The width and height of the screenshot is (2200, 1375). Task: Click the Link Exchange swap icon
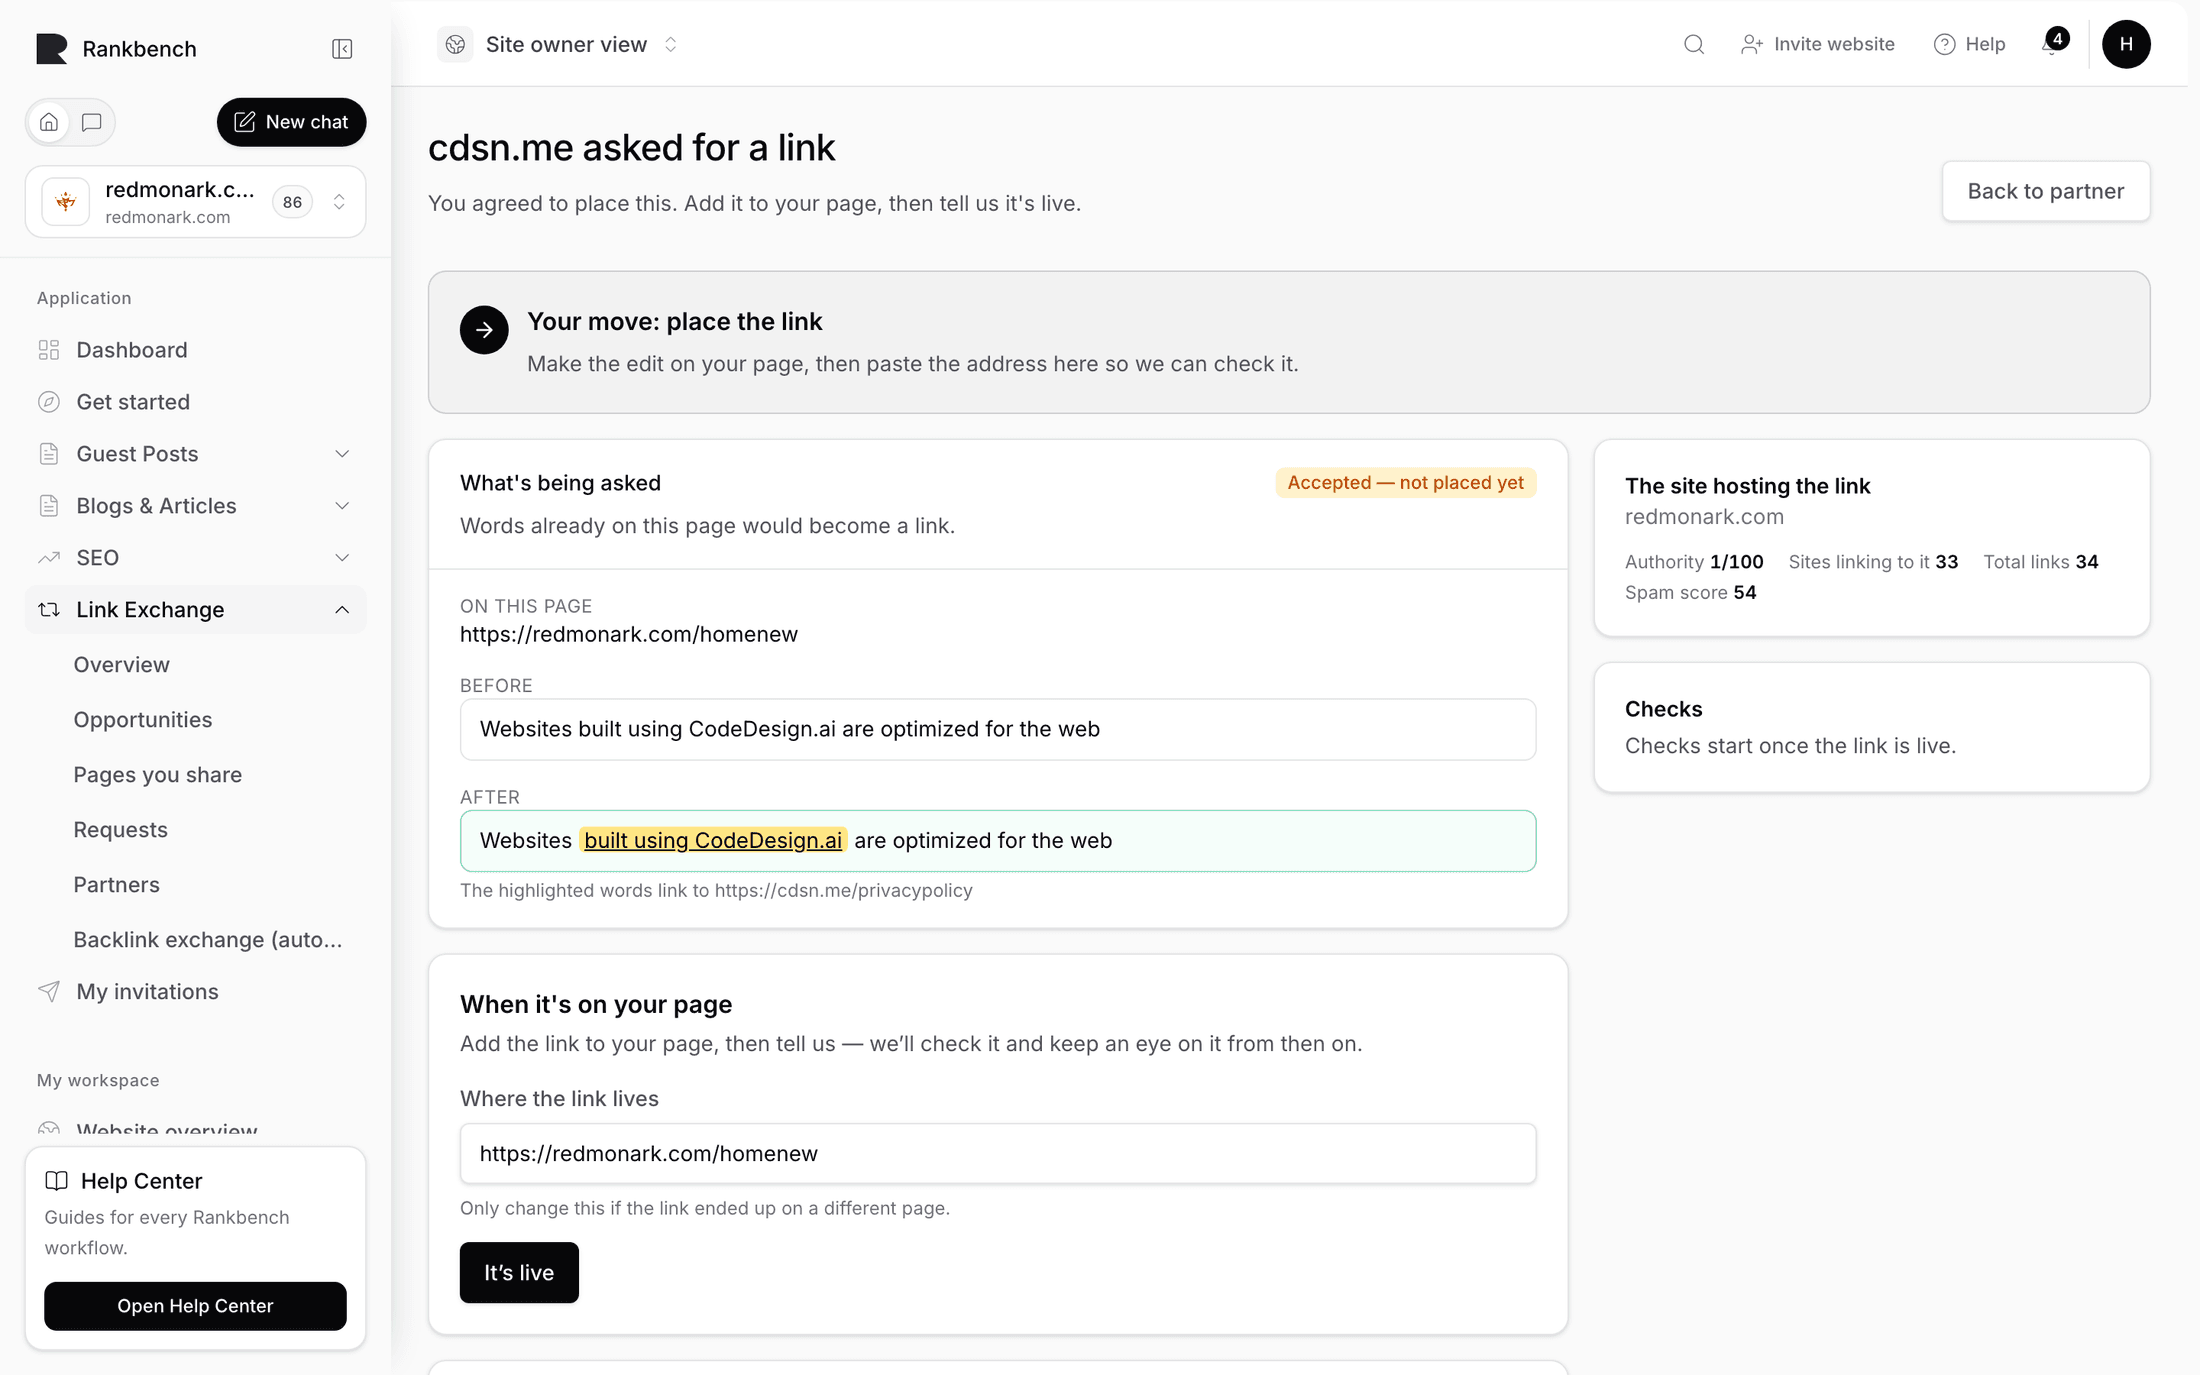tap(49, 610)
